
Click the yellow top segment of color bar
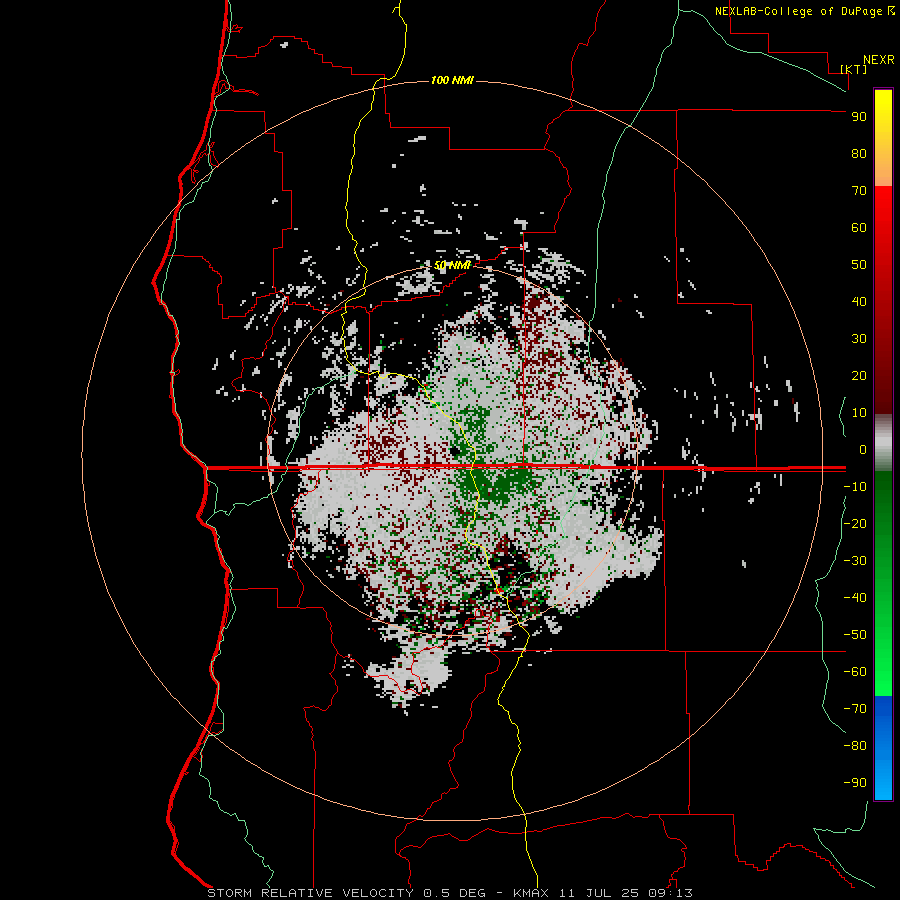883,138
